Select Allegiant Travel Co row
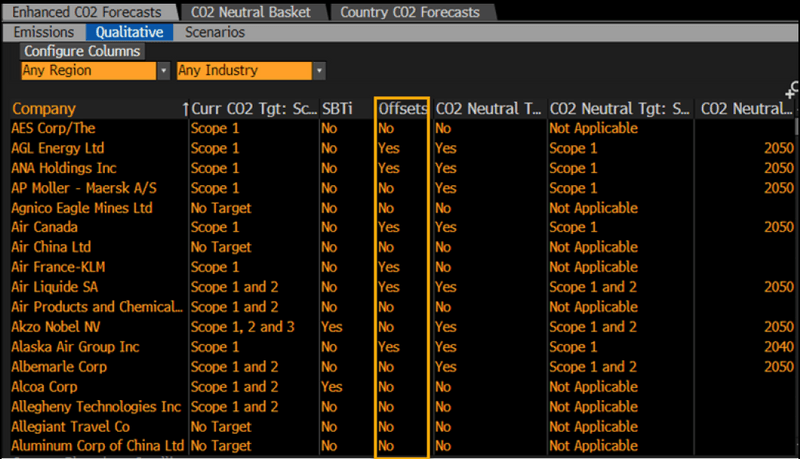 tap(402, 427)
